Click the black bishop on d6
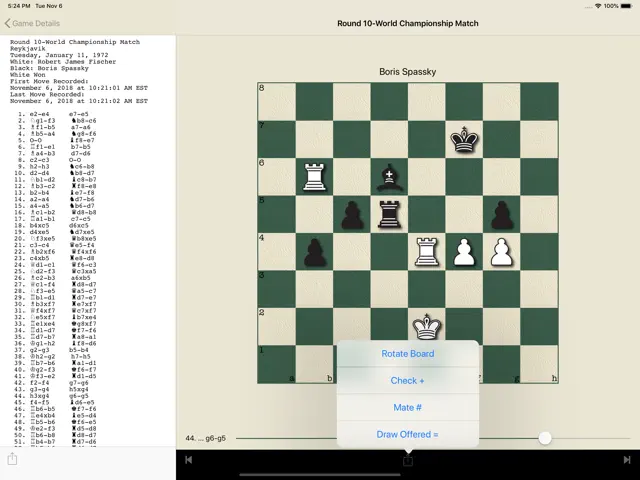This screenshot has height=480, width=640. coord(389,177)
